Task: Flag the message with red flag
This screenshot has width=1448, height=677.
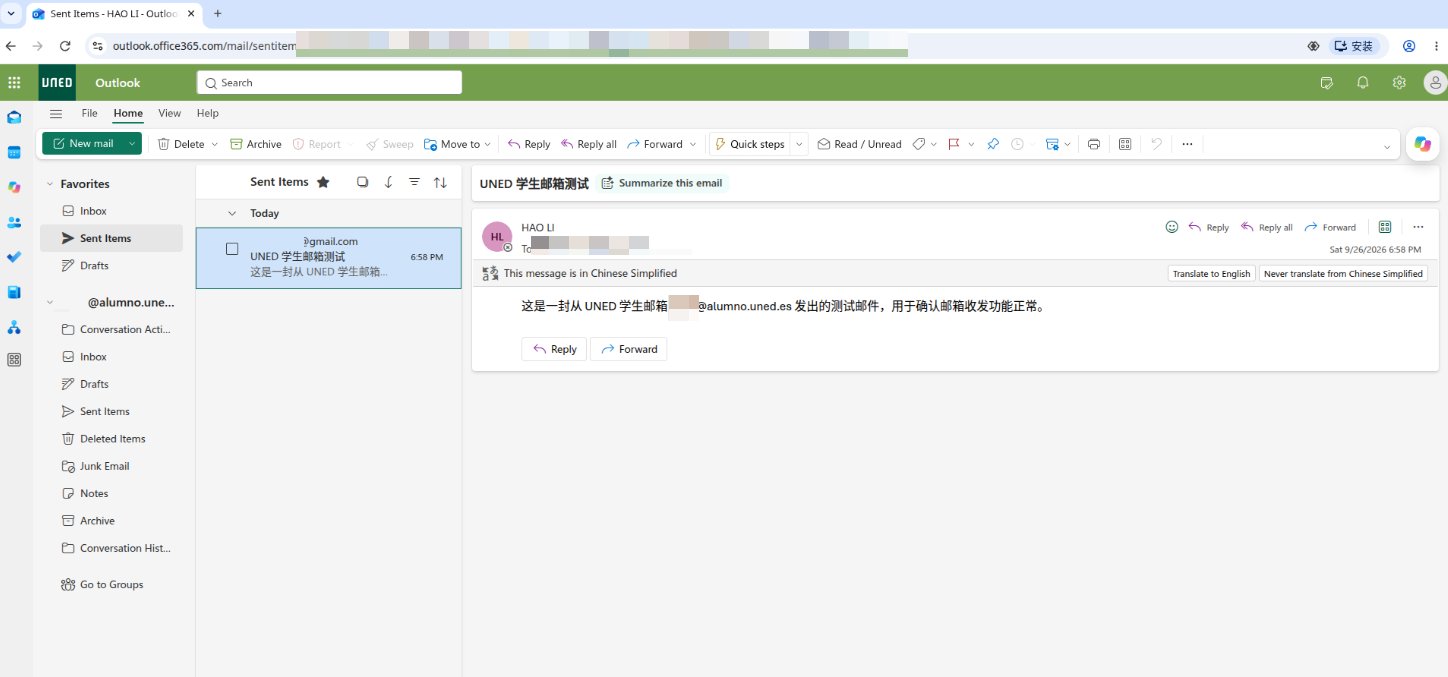Action: (953, 144)
